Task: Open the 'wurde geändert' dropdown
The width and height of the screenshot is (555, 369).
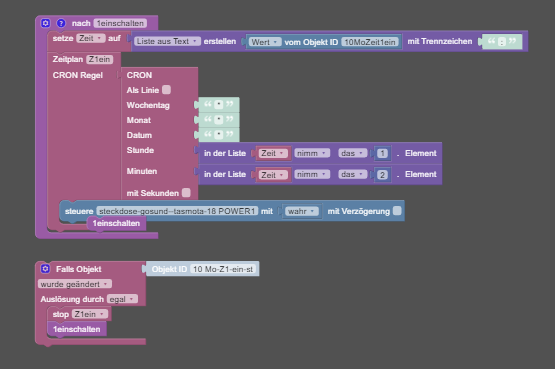Action: 75,284
